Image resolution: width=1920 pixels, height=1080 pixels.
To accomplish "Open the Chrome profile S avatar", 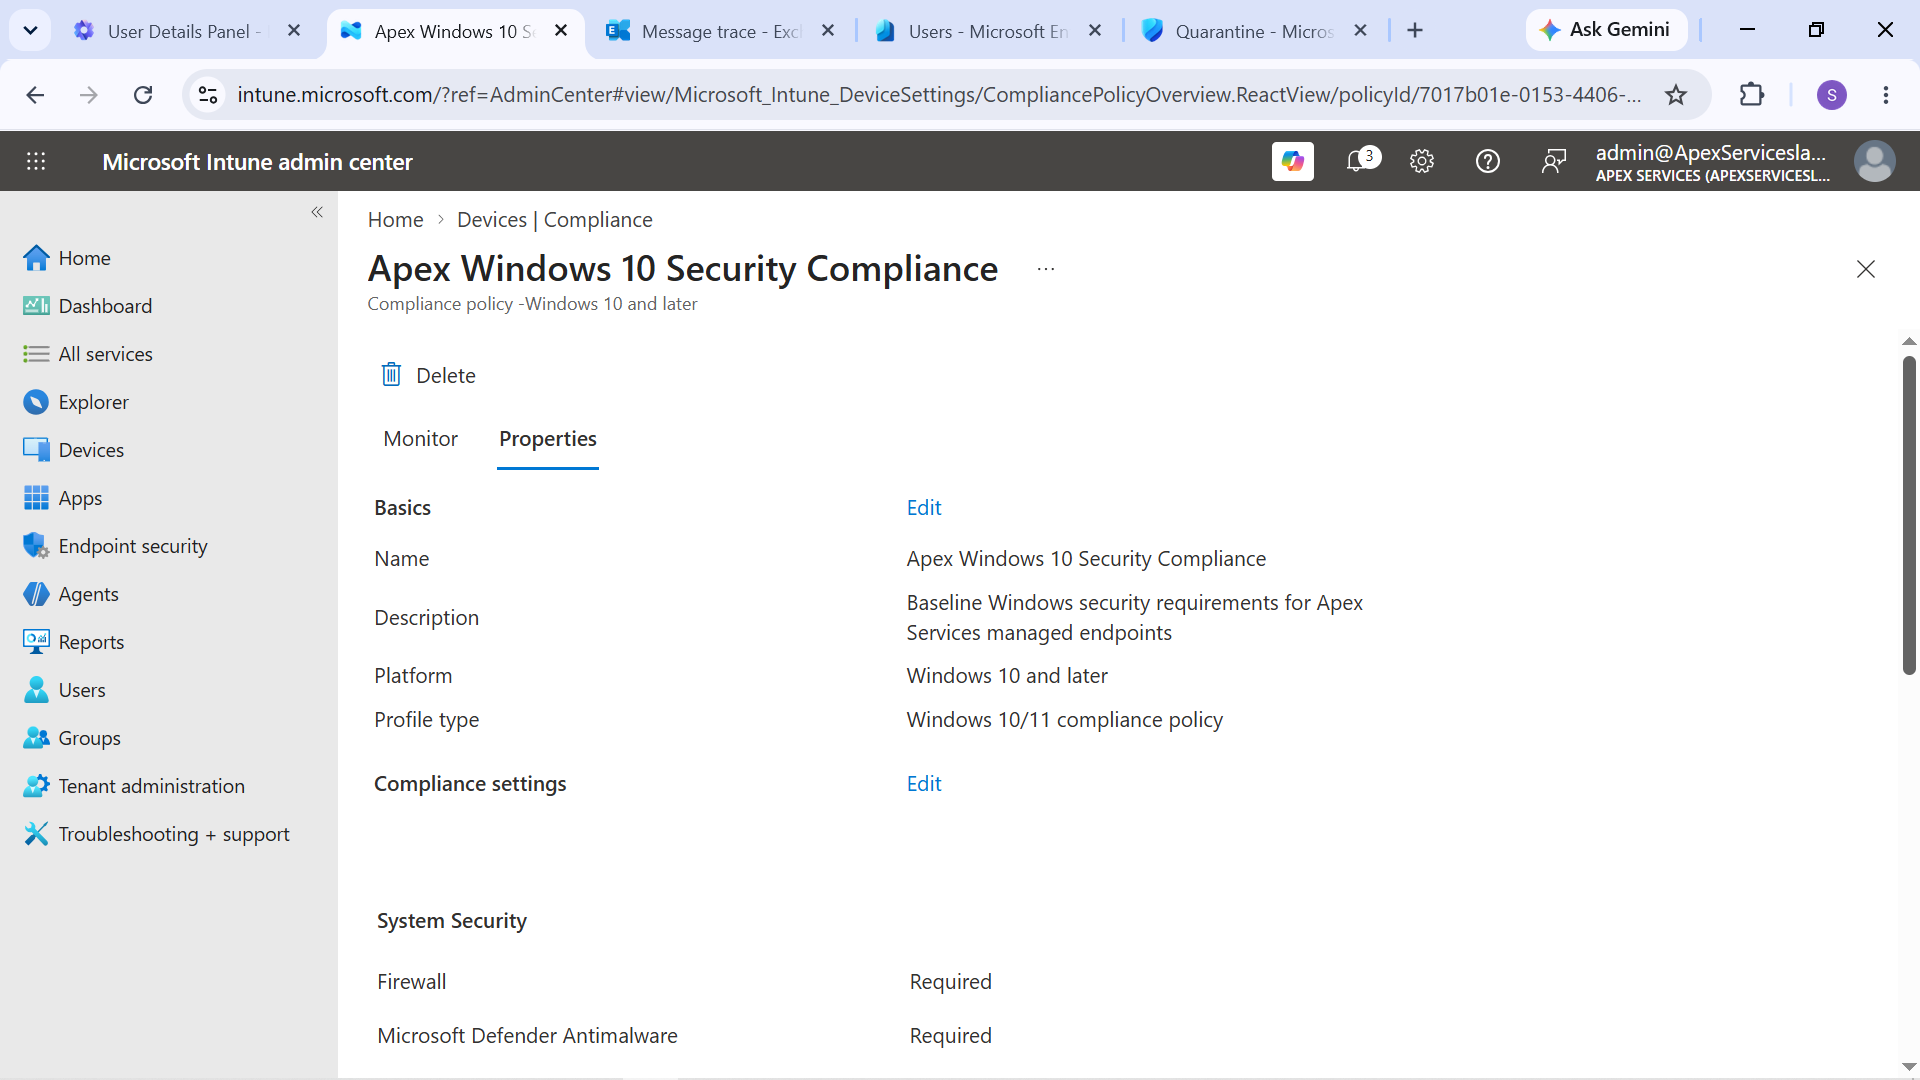I will click(x=1831, y=95).
